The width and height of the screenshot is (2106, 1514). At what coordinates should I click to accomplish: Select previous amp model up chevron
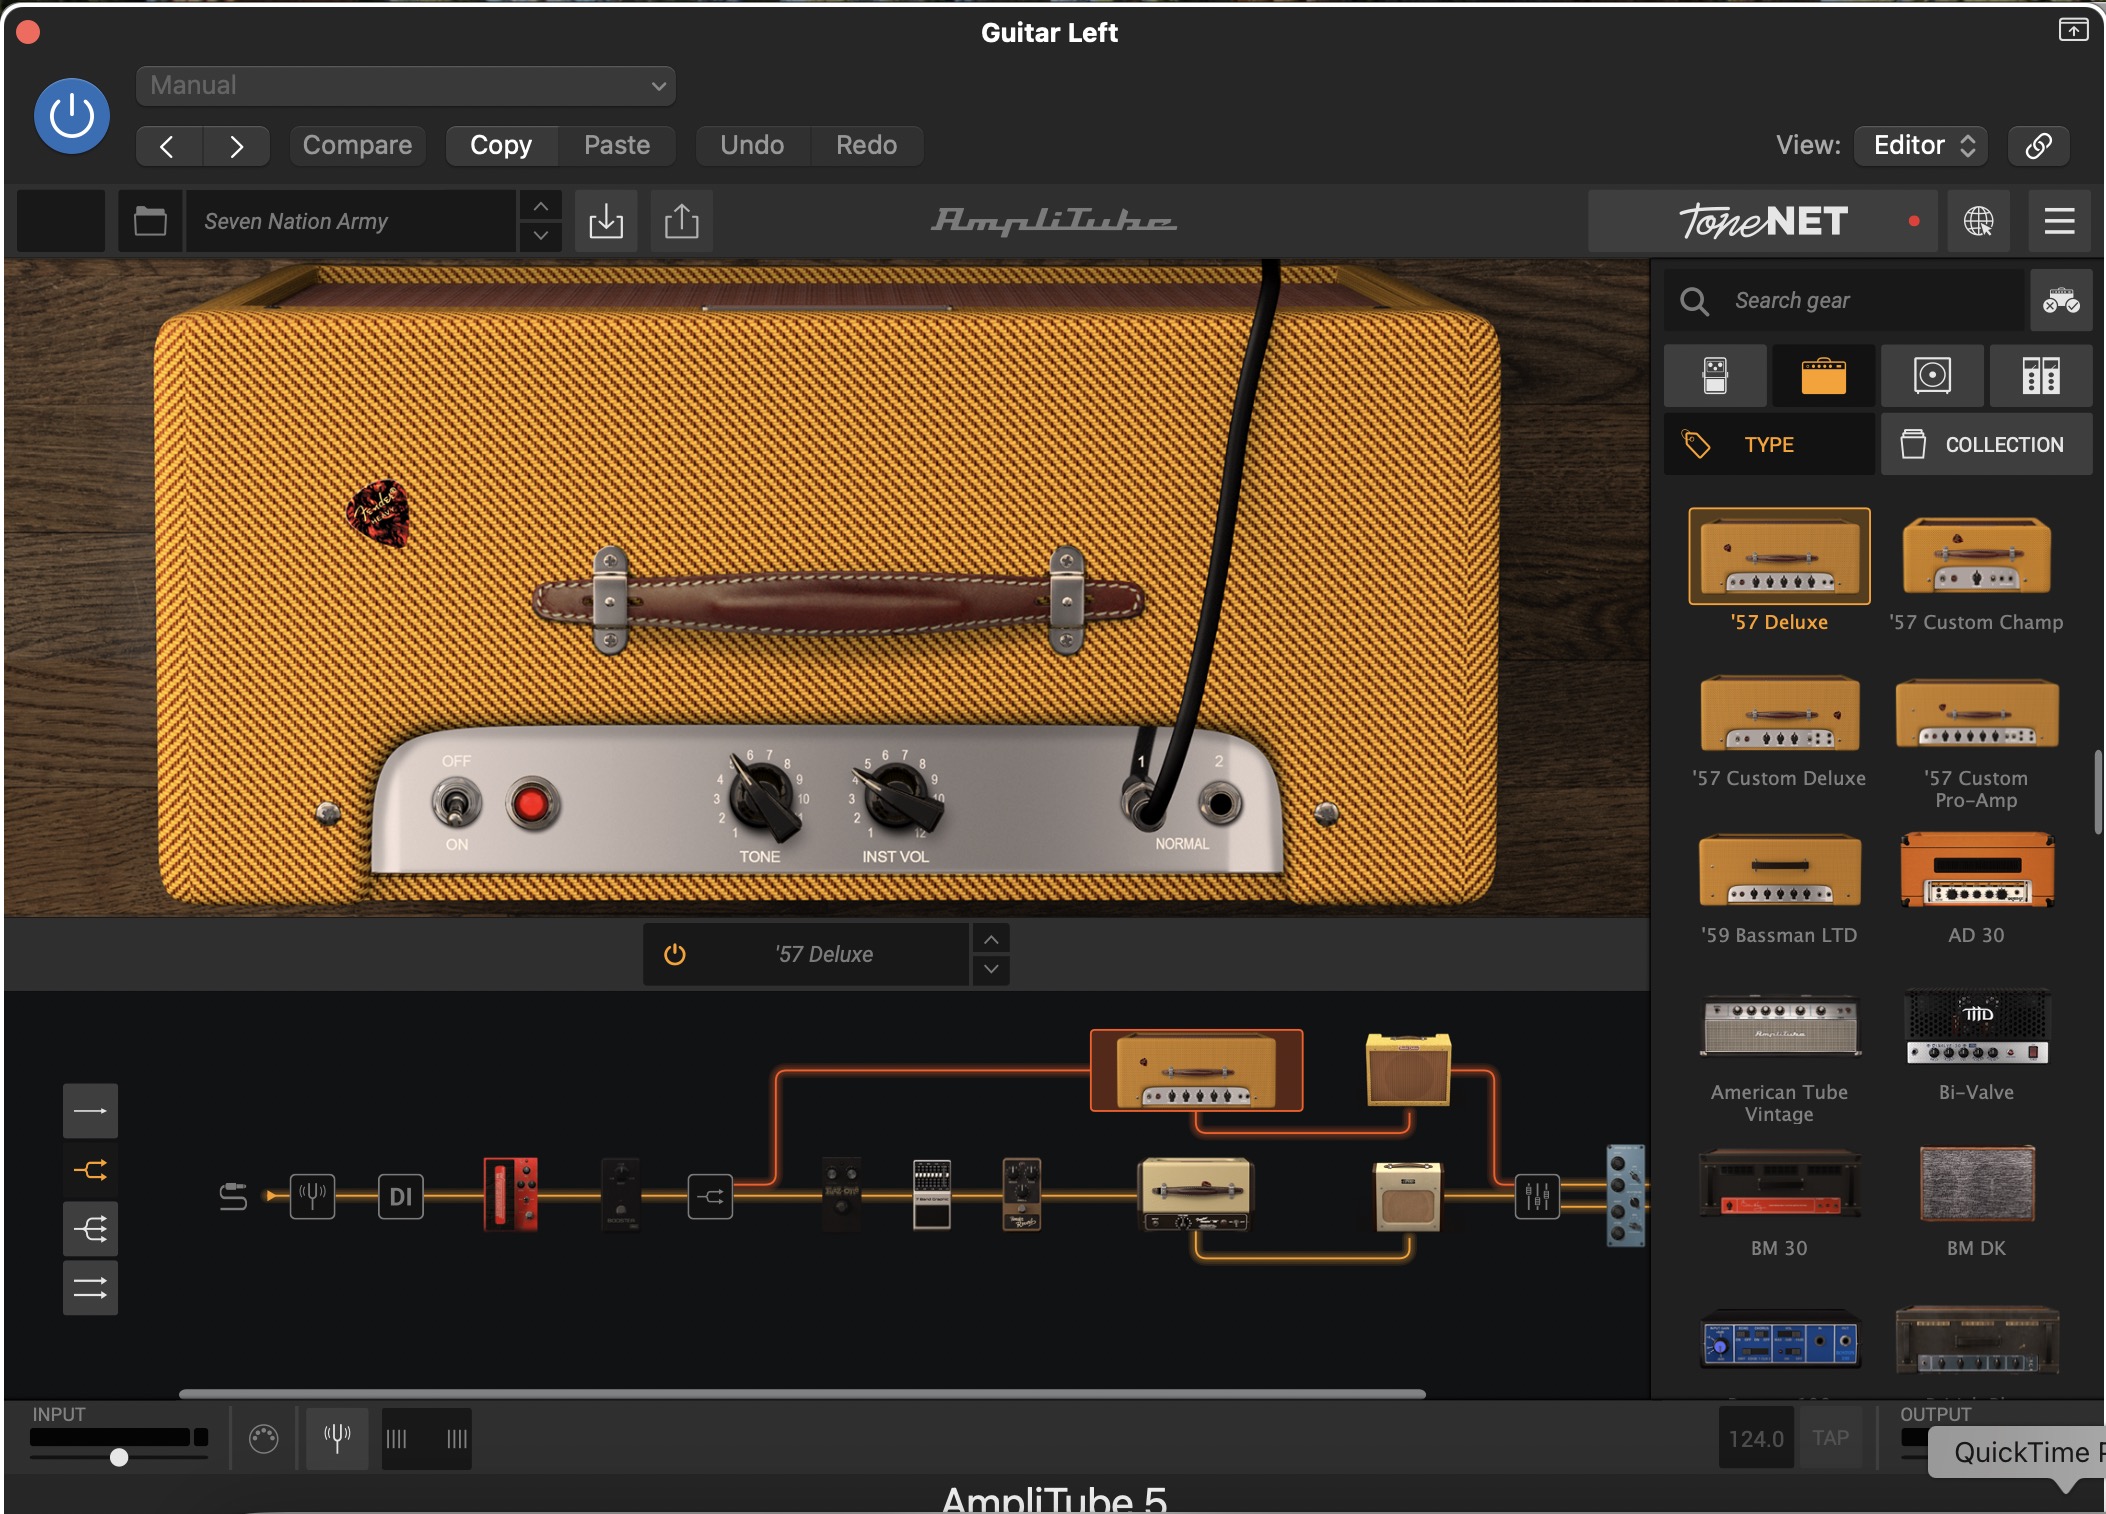point(990,940)
